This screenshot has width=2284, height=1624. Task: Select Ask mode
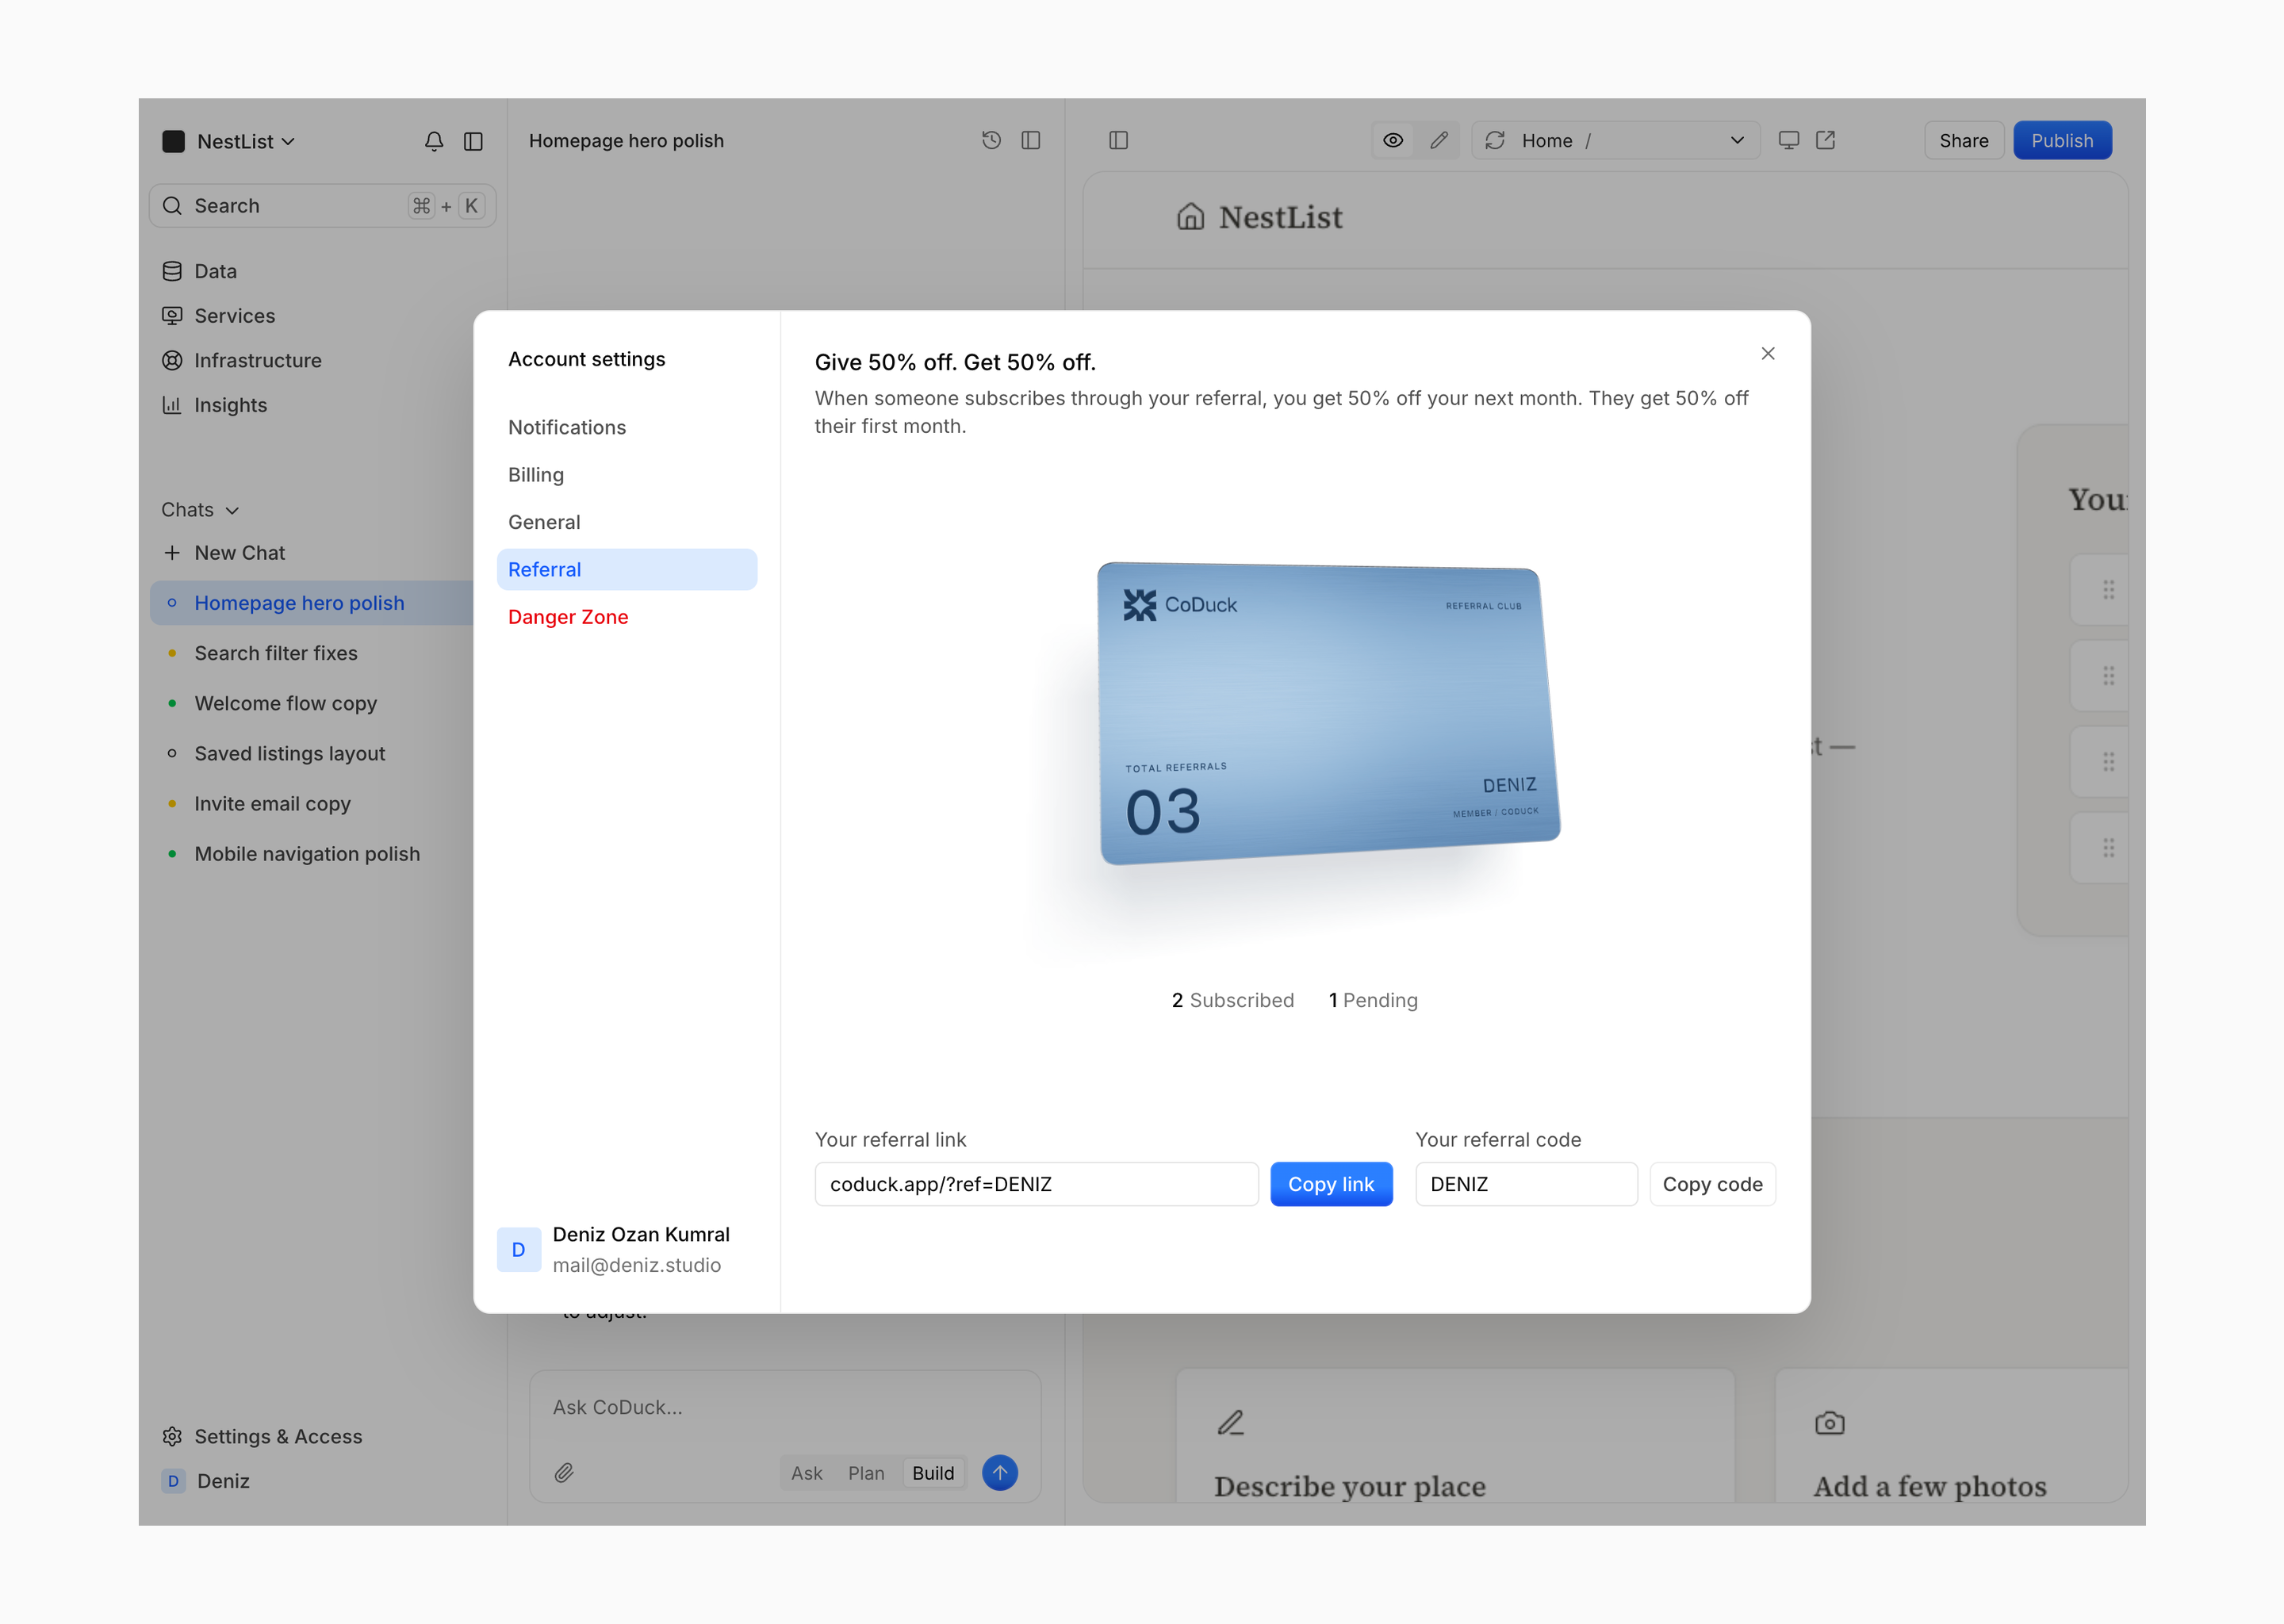tap(807, 1473)
